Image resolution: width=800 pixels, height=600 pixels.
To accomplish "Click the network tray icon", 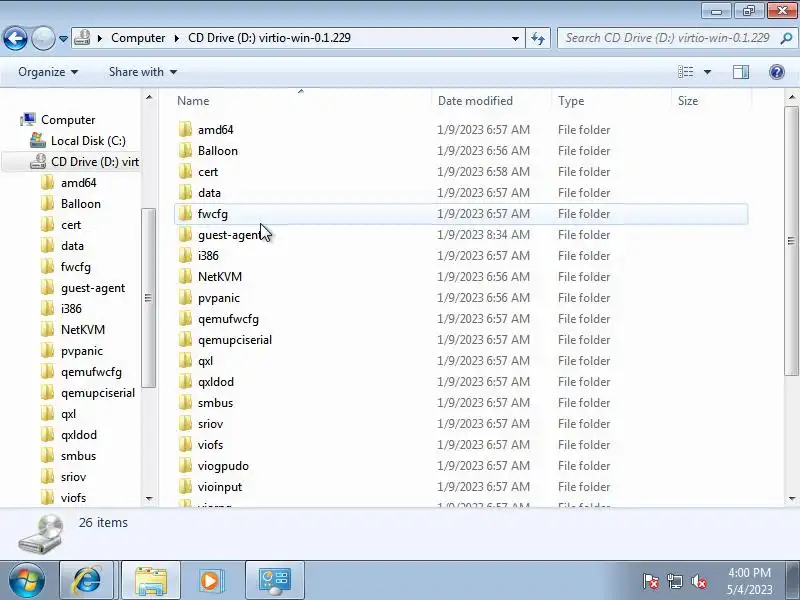I will [674, 581].
